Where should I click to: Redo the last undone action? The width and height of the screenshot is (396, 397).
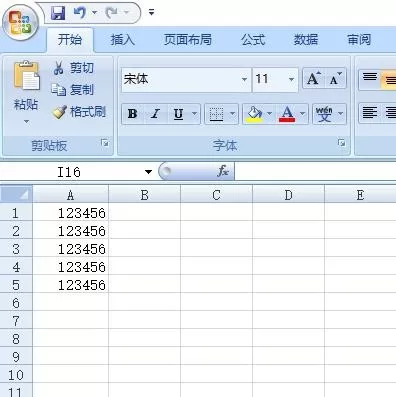112,13
